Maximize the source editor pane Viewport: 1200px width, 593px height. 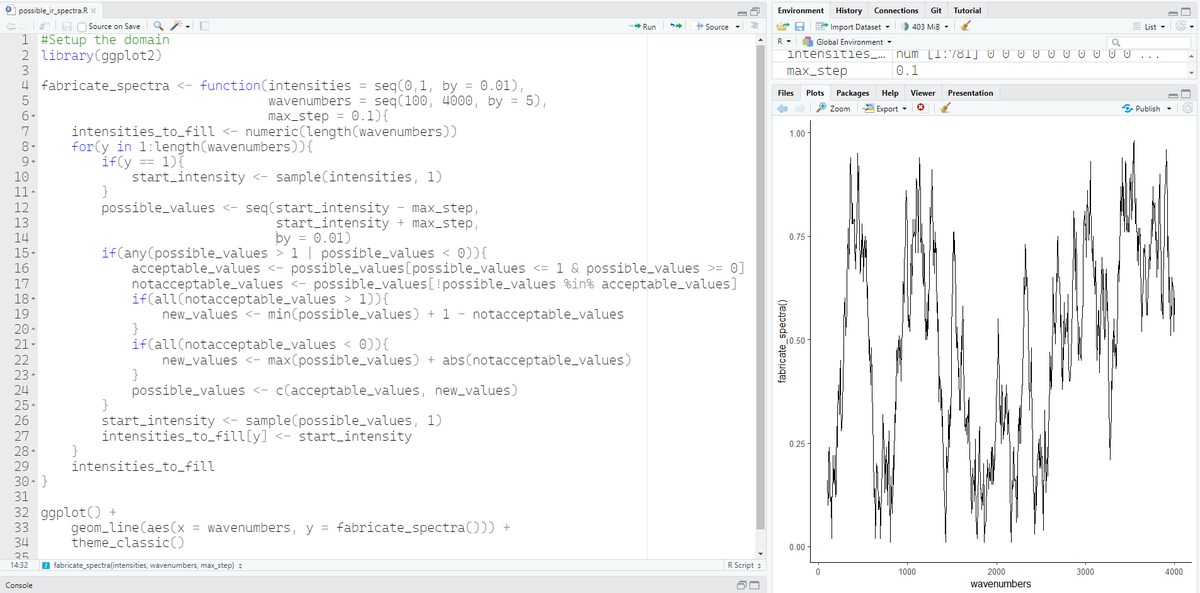[755, 12]
